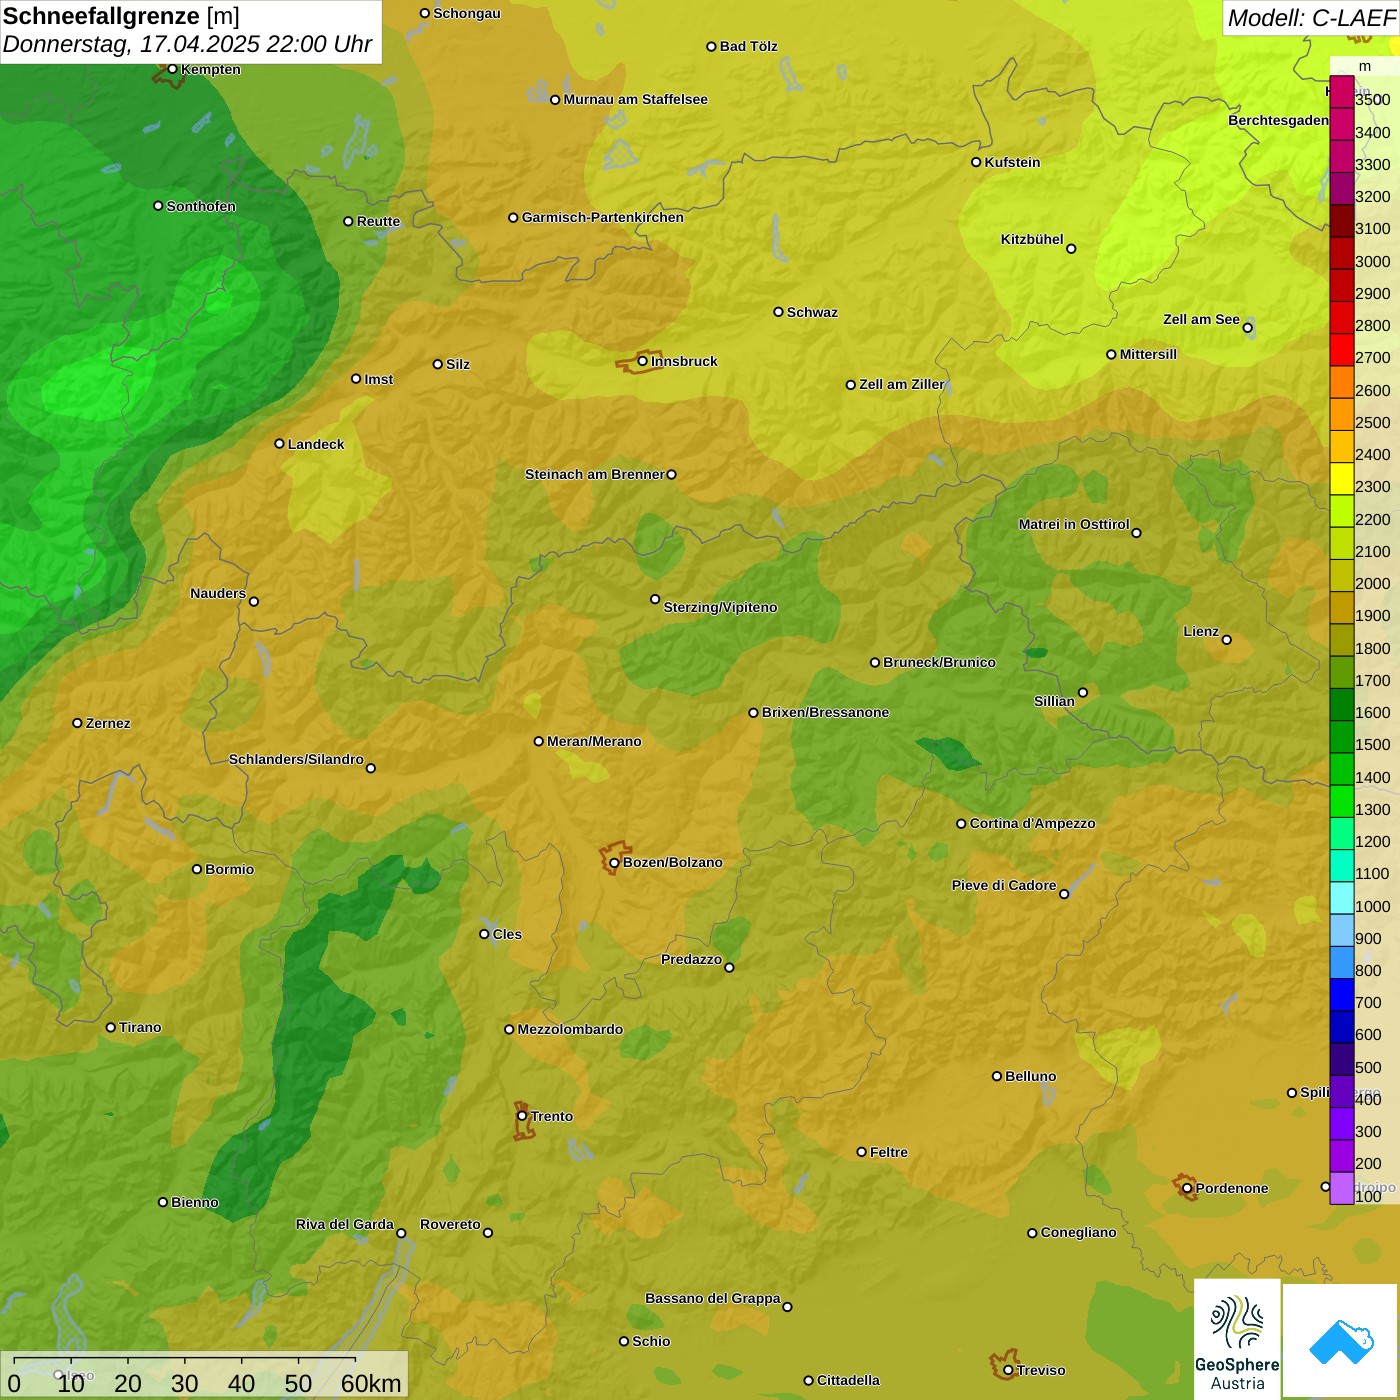1400x1400 pixels.
Task: Click the date Donnerstag, 17.04.2025 22:00 Uhr
Action: tap(187, 44)
